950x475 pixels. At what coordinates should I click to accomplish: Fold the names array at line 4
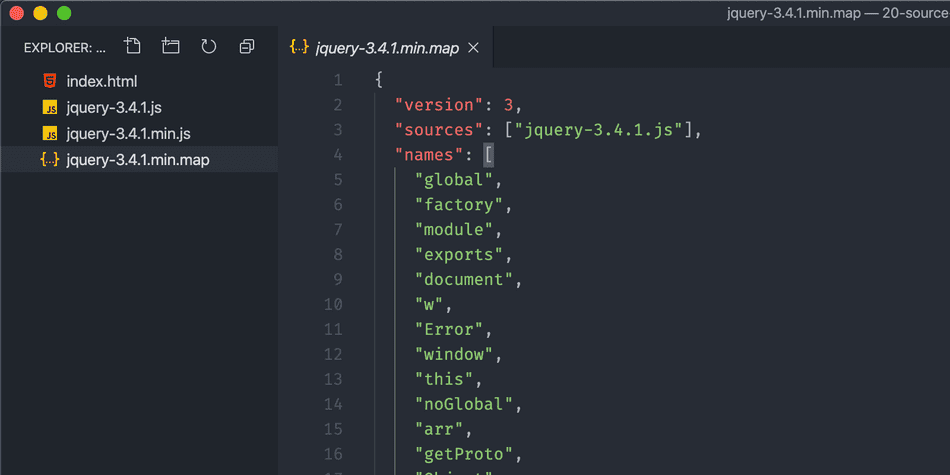pos(359,155)
